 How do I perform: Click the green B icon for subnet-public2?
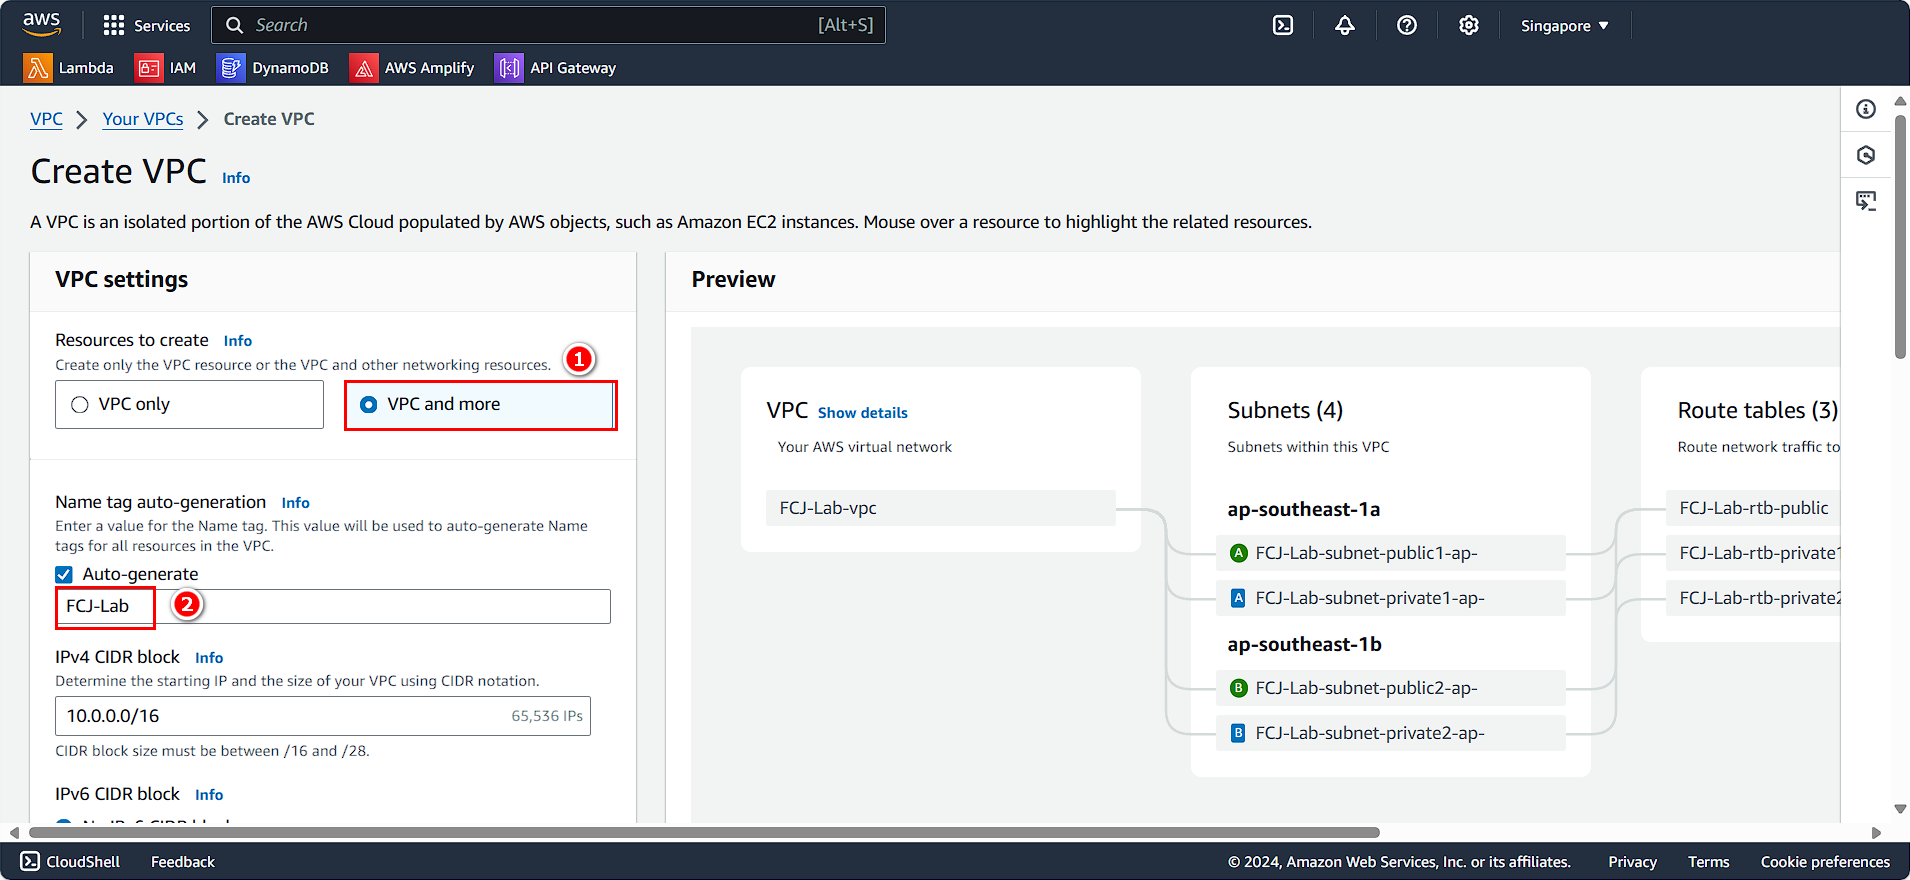pos(1238,688)
